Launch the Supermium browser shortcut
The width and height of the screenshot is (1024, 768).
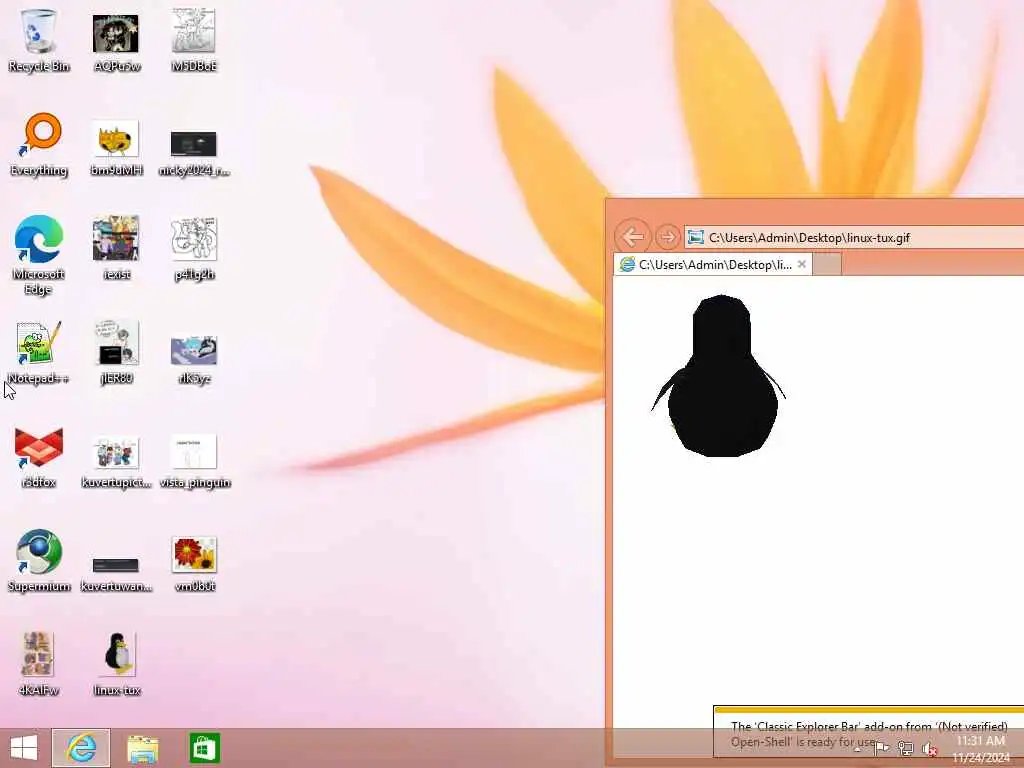pyautogui.click(x=39, y=560)
